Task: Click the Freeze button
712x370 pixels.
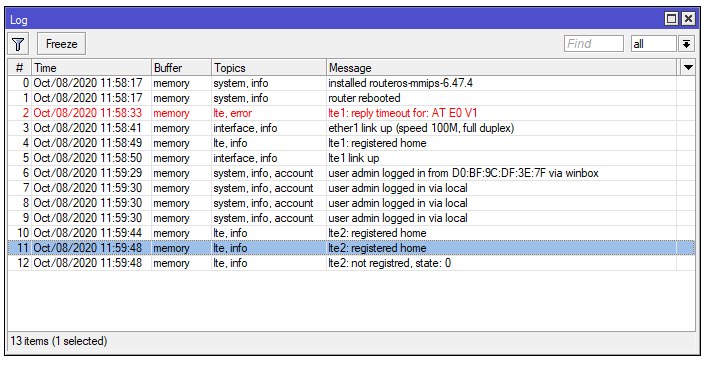Action: [61, 44]
